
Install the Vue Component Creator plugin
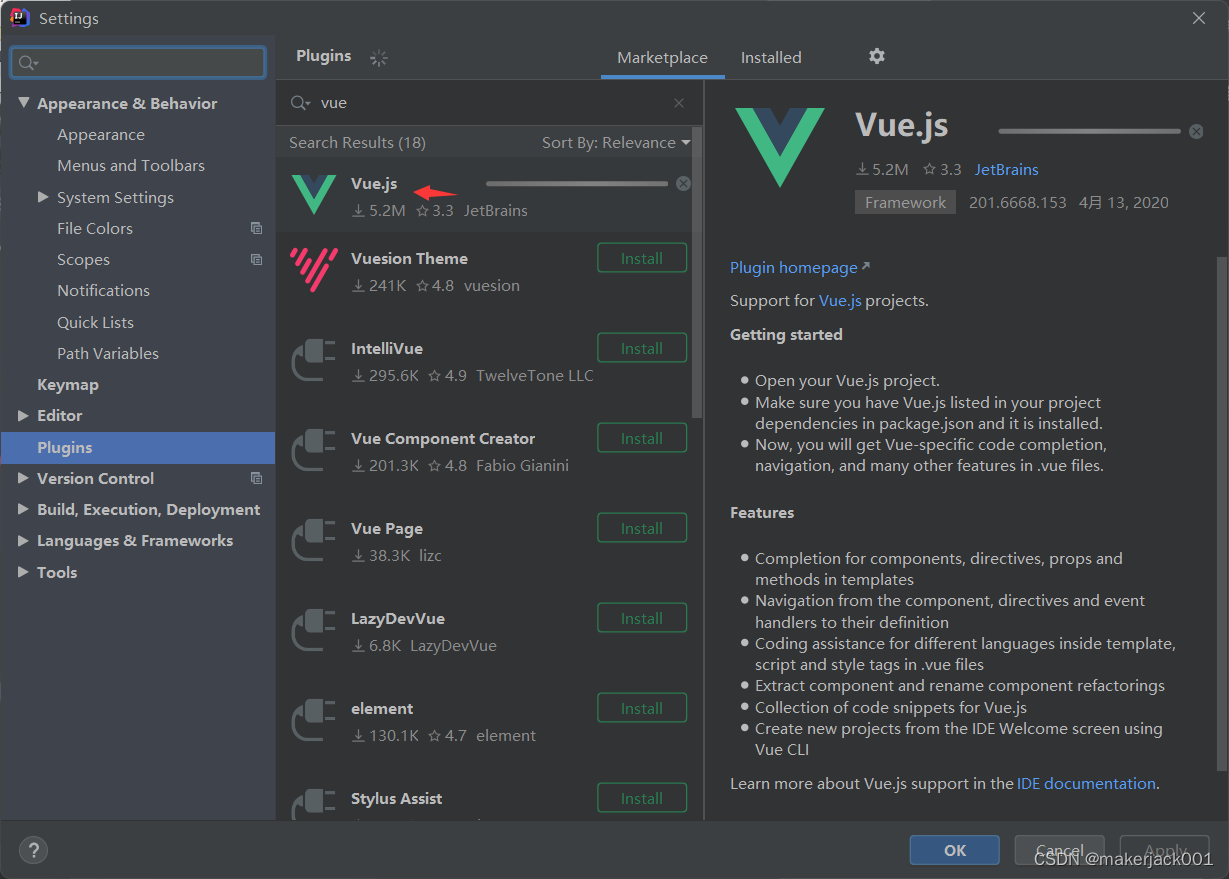coord(641,438)
